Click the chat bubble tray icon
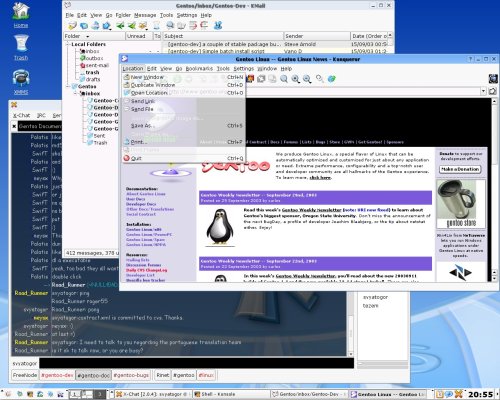 click(x=449, y=394)
